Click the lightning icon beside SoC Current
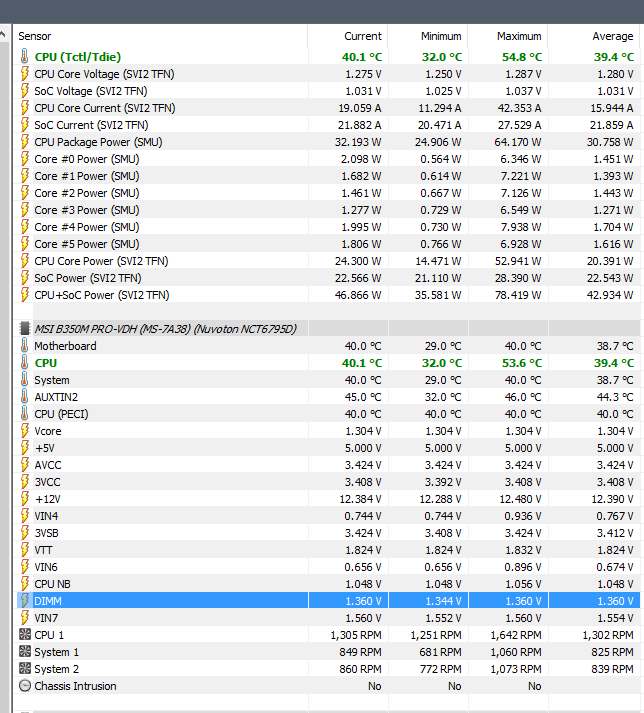This screenshot has width=644, height=713. click(x=25, y=125)
